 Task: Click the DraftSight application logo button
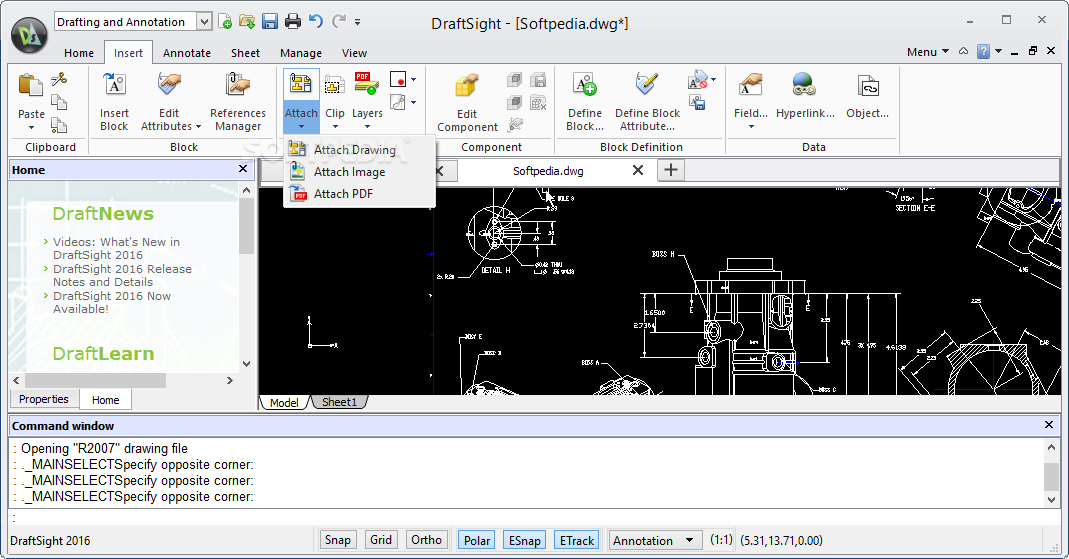29,35
